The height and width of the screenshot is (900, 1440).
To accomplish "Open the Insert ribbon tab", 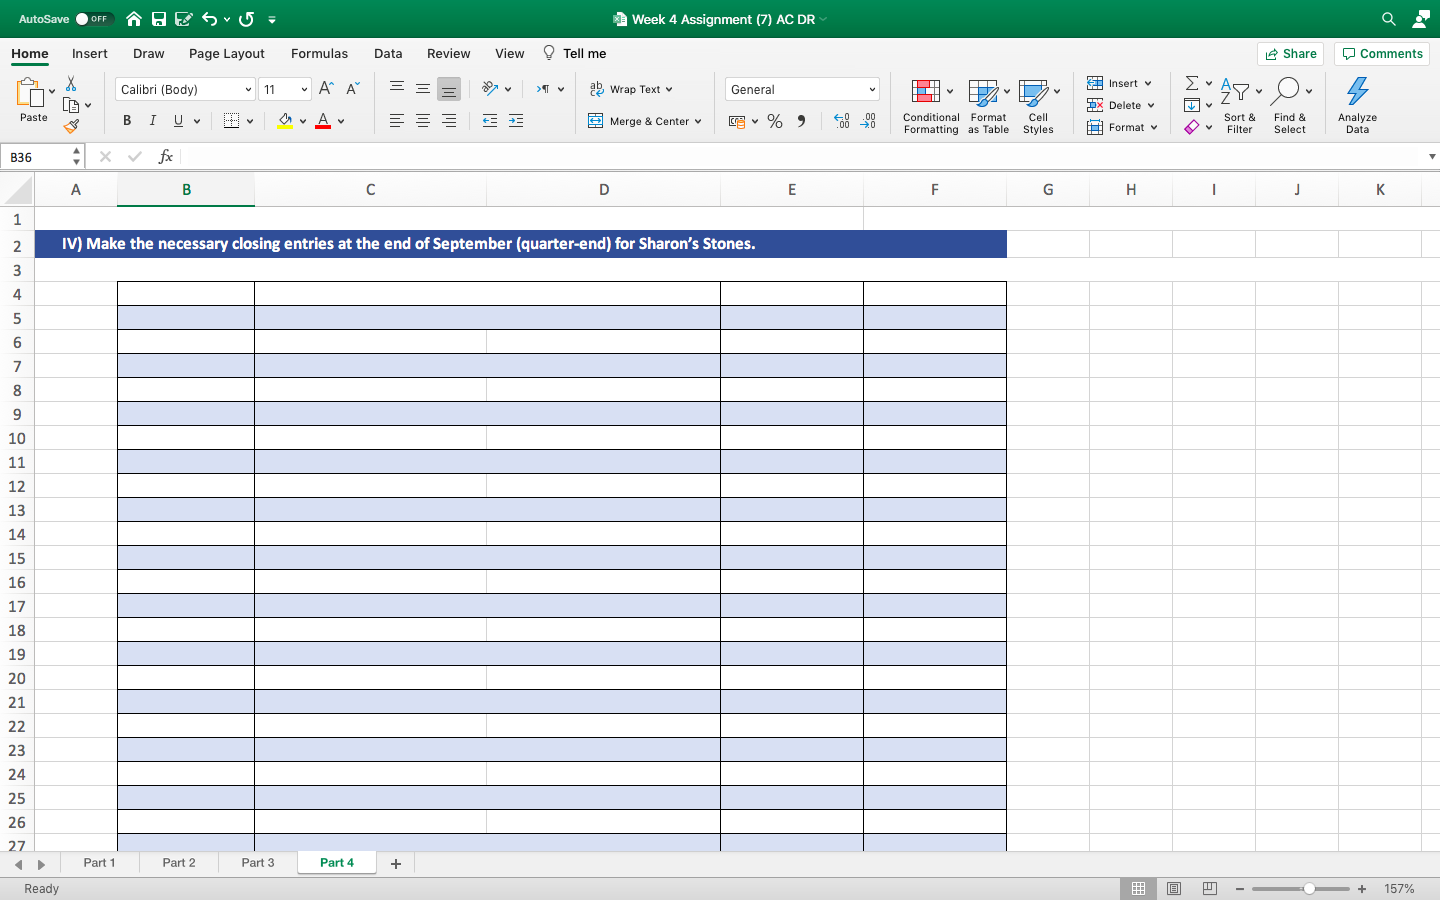I will tap(90, 53).
